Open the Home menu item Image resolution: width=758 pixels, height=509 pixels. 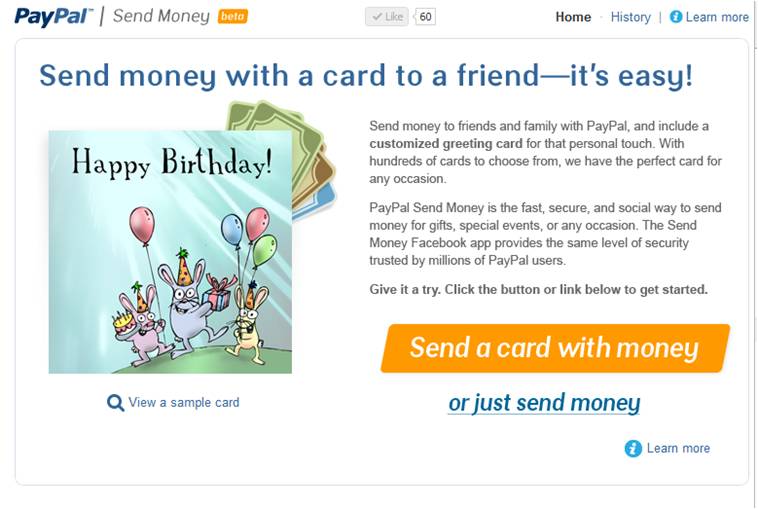coord(573,17)
